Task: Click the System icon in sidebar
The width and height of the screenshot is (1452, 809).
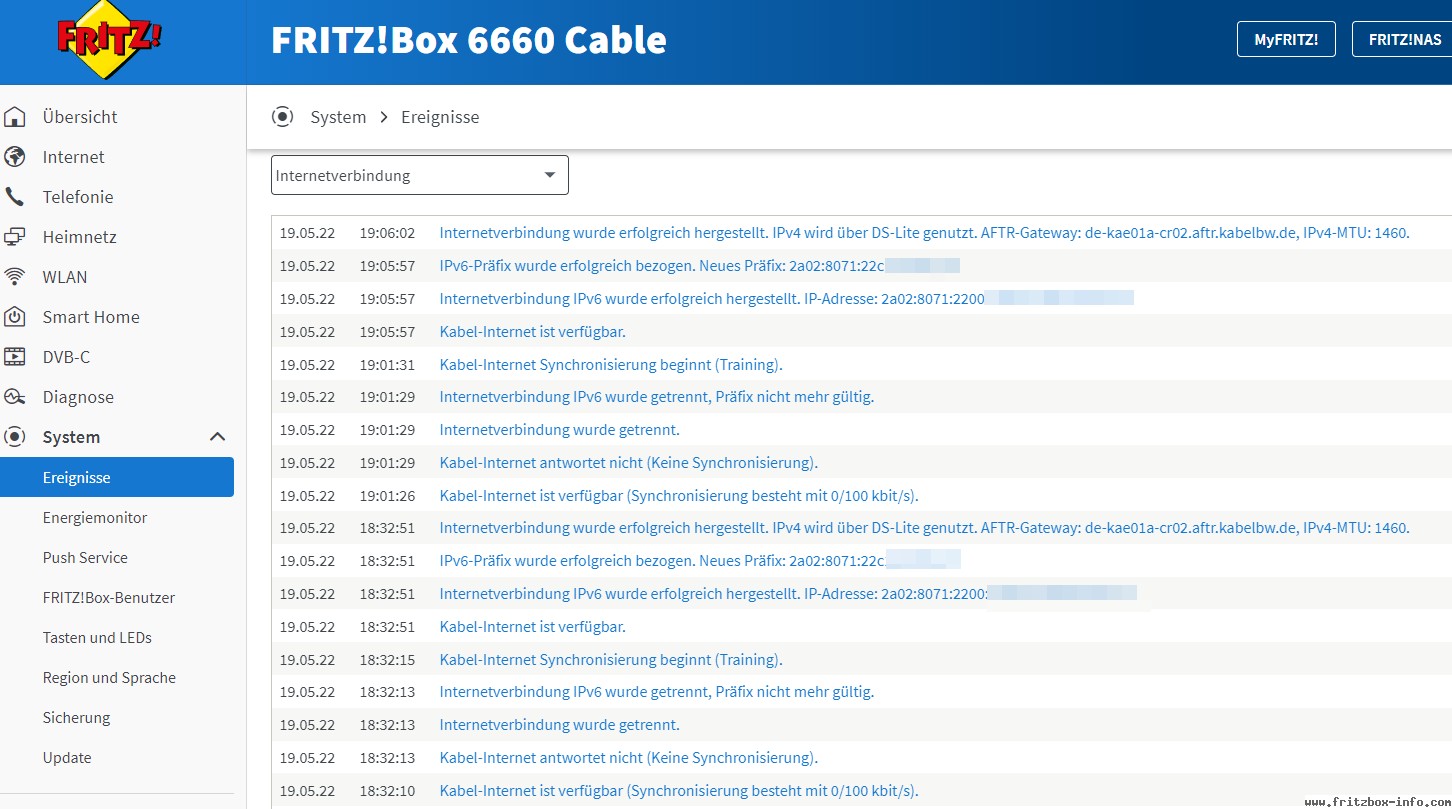Action: (15, 437)
